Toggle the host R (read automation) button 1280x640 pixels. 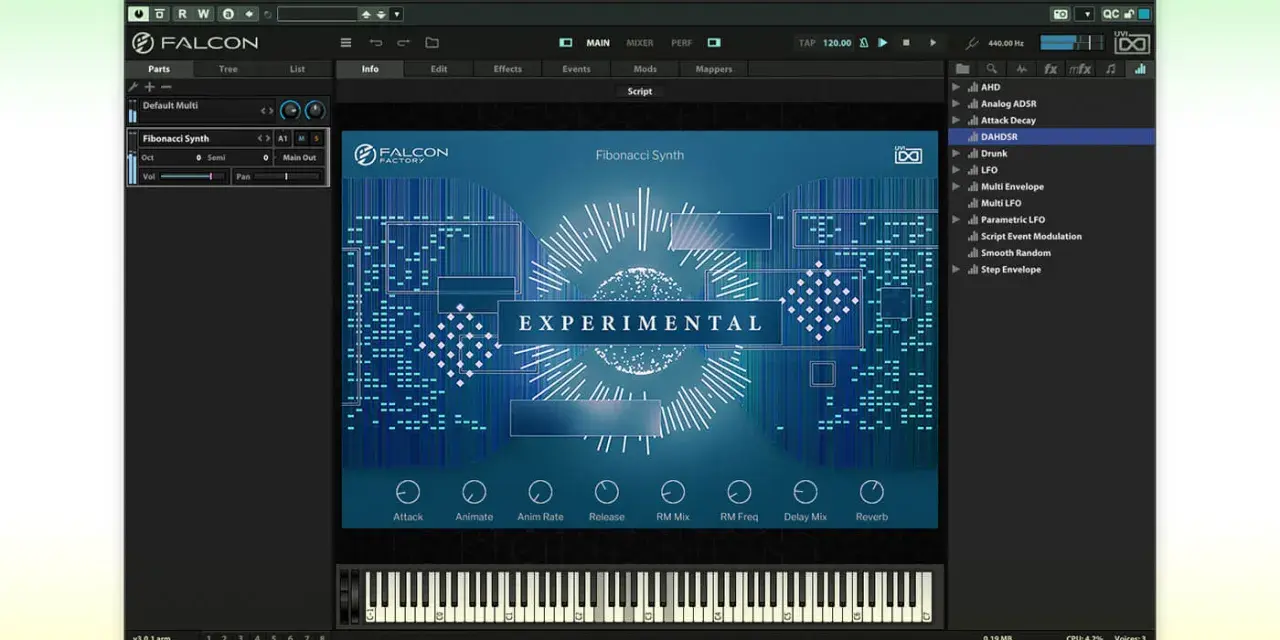pos(182,14)
